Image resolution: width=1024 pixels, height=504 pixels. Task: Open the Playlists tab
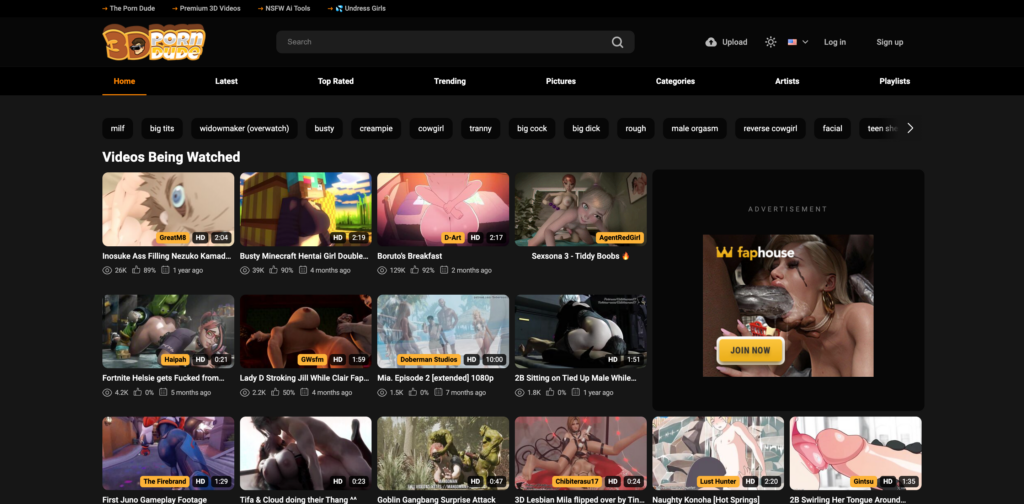895,82
